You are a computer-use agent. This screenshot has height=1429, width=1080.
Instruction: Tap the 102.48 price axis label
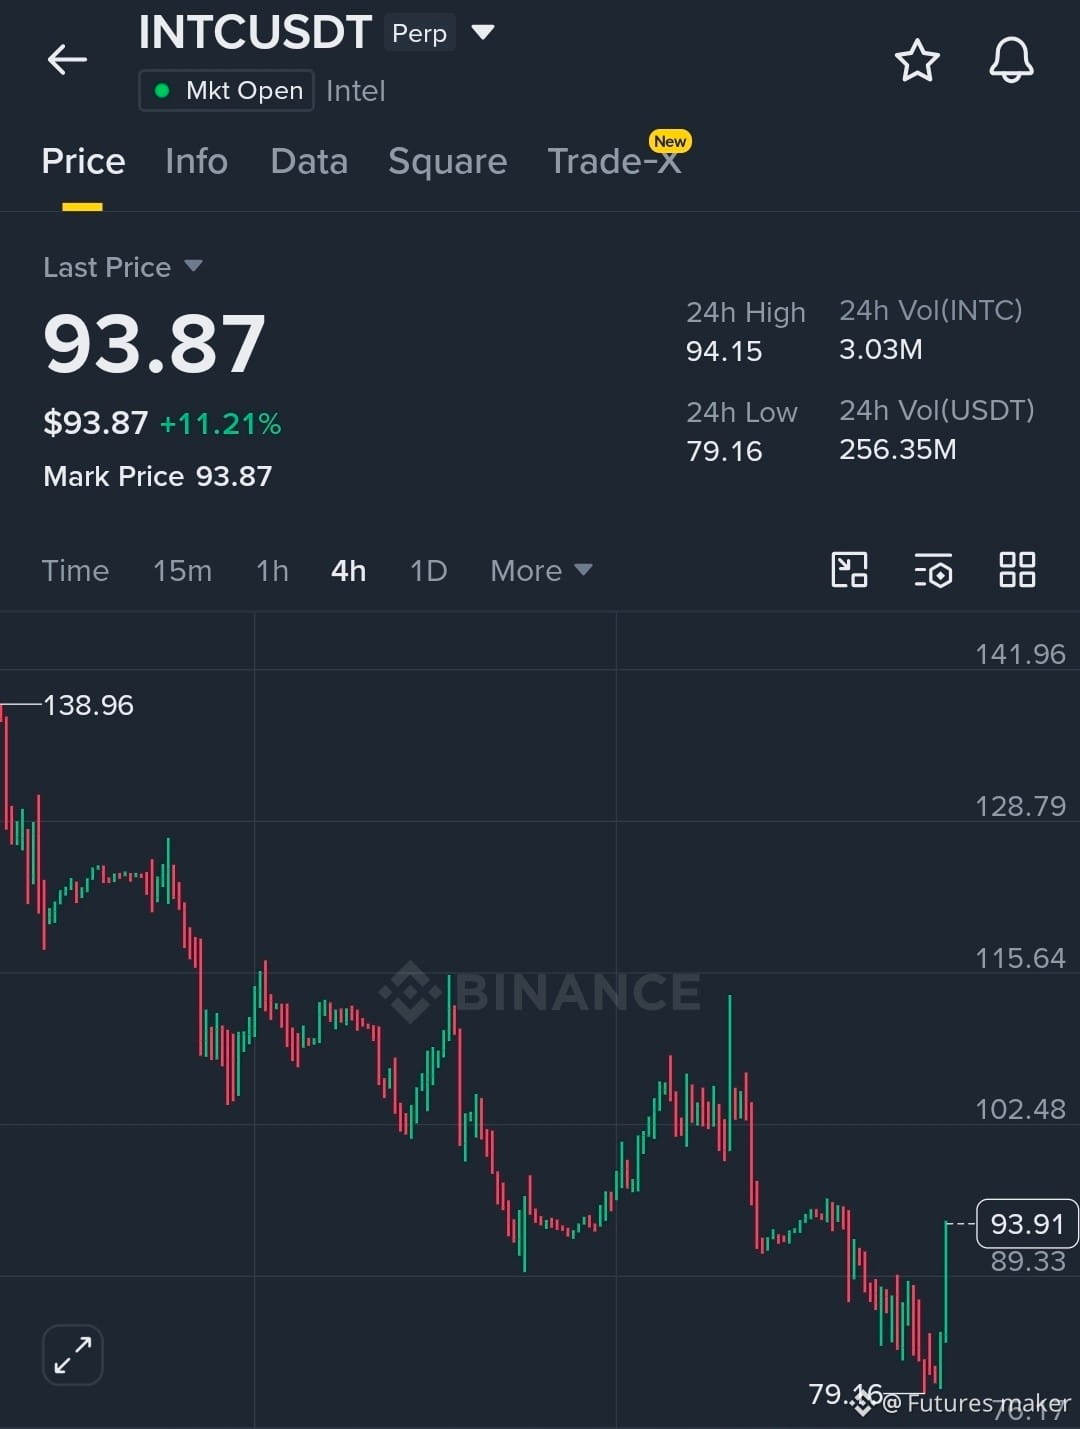(1020, 1109)
